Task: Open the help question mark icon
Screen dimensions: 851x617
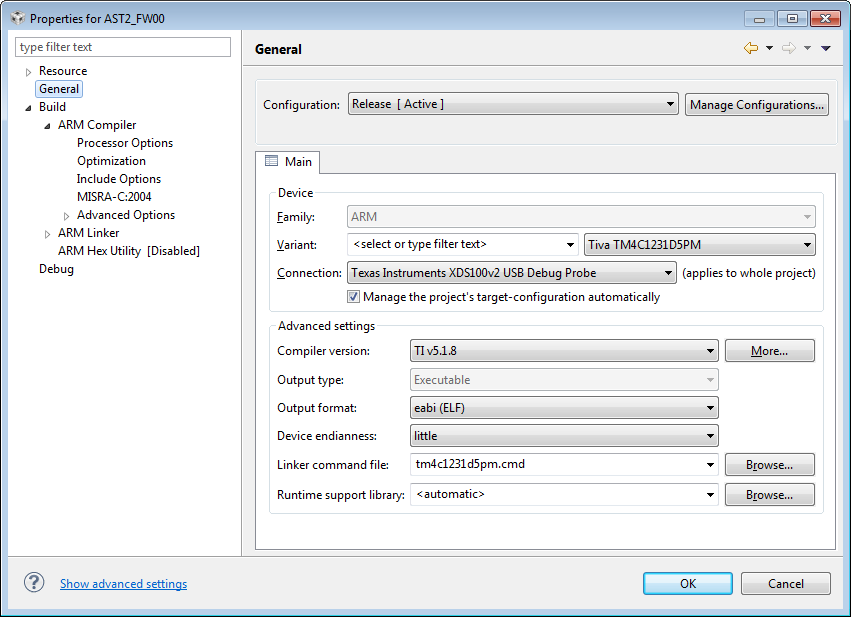Action: (34, 583)
